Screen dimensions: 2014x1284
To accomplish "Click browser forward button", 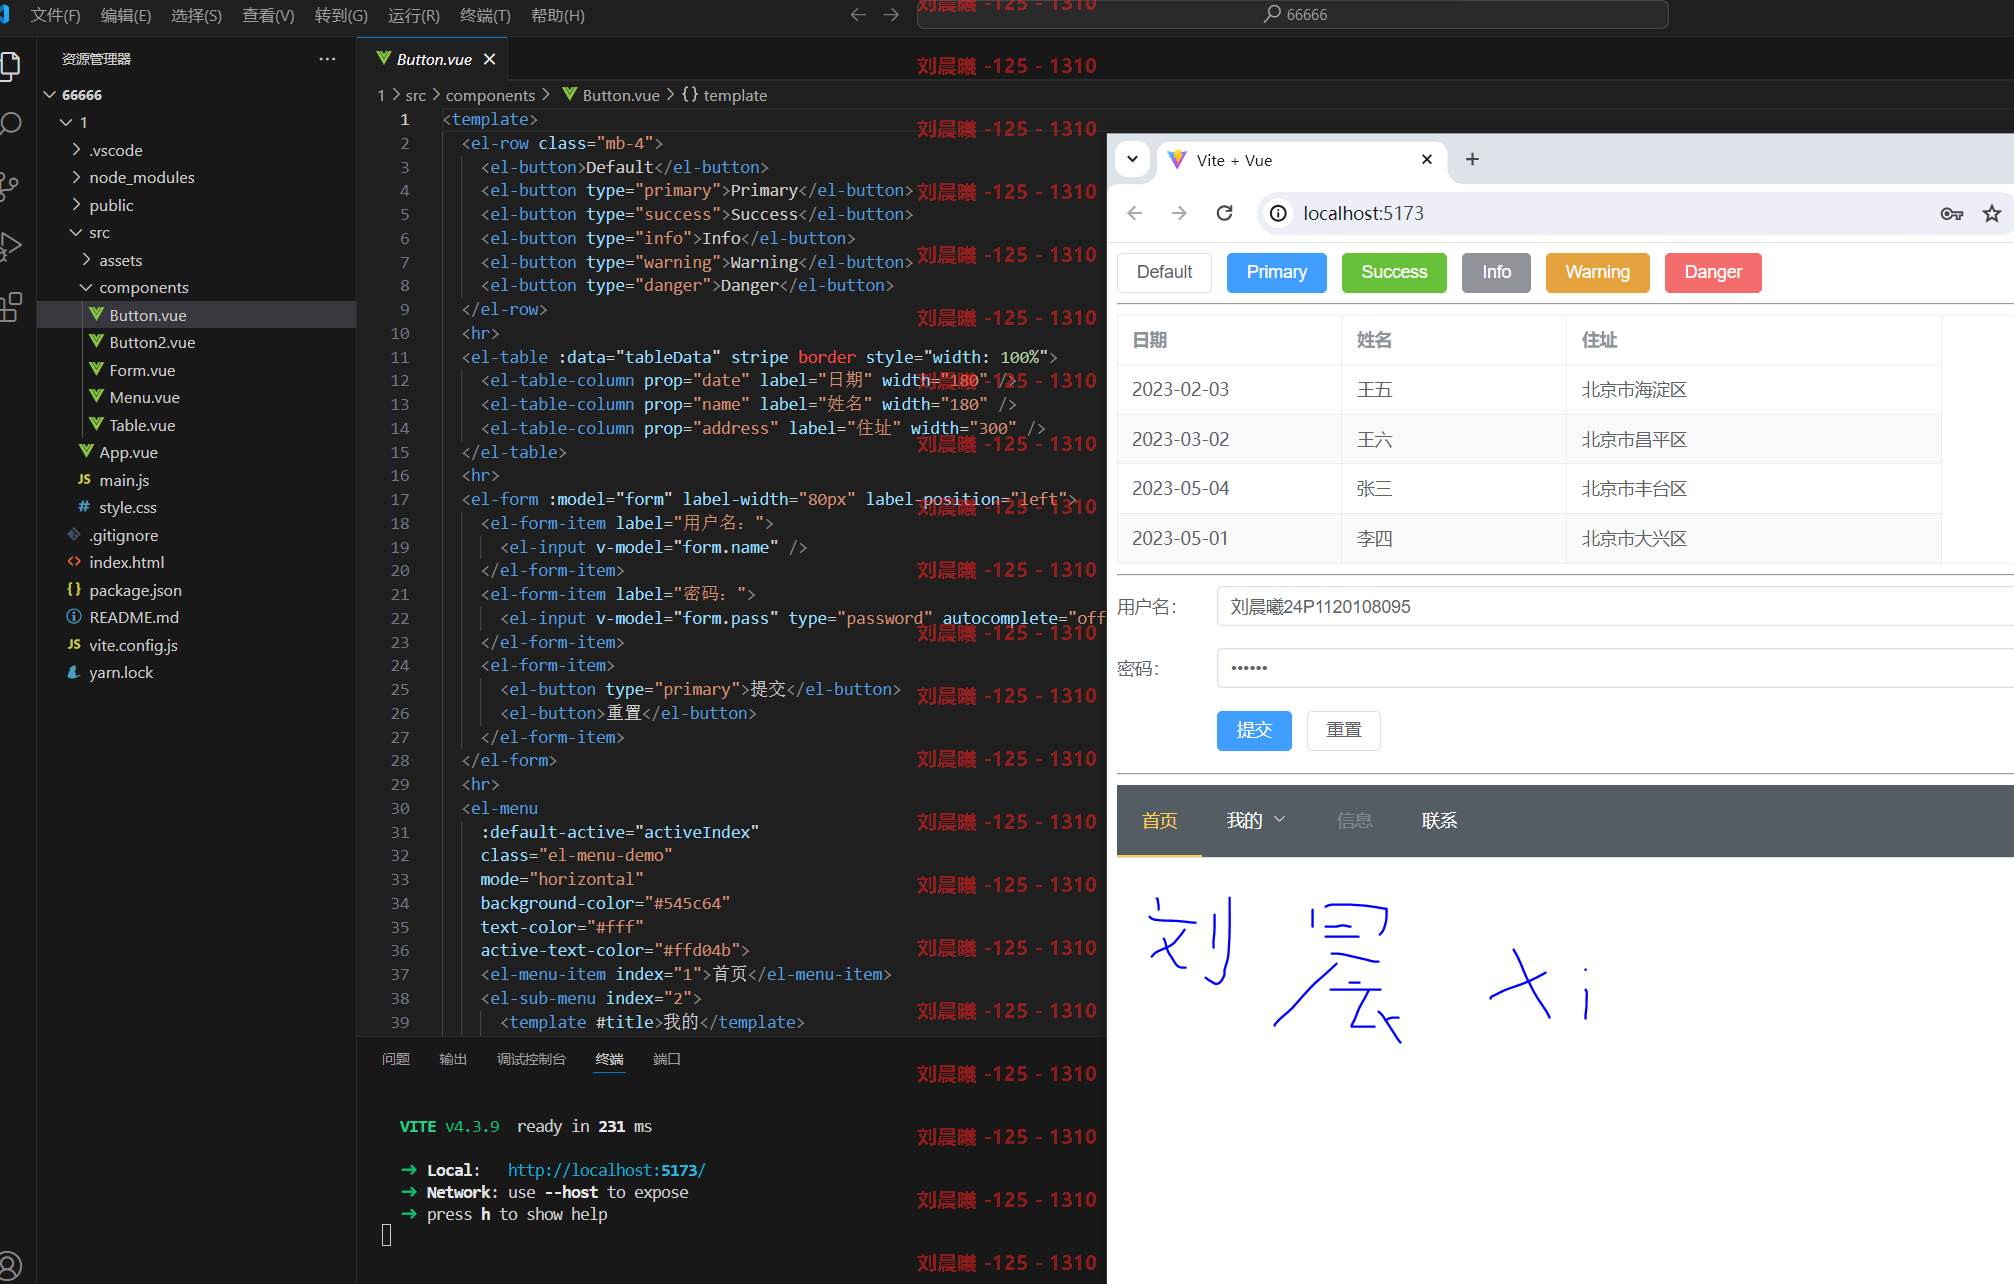I will pos(1179,213).
